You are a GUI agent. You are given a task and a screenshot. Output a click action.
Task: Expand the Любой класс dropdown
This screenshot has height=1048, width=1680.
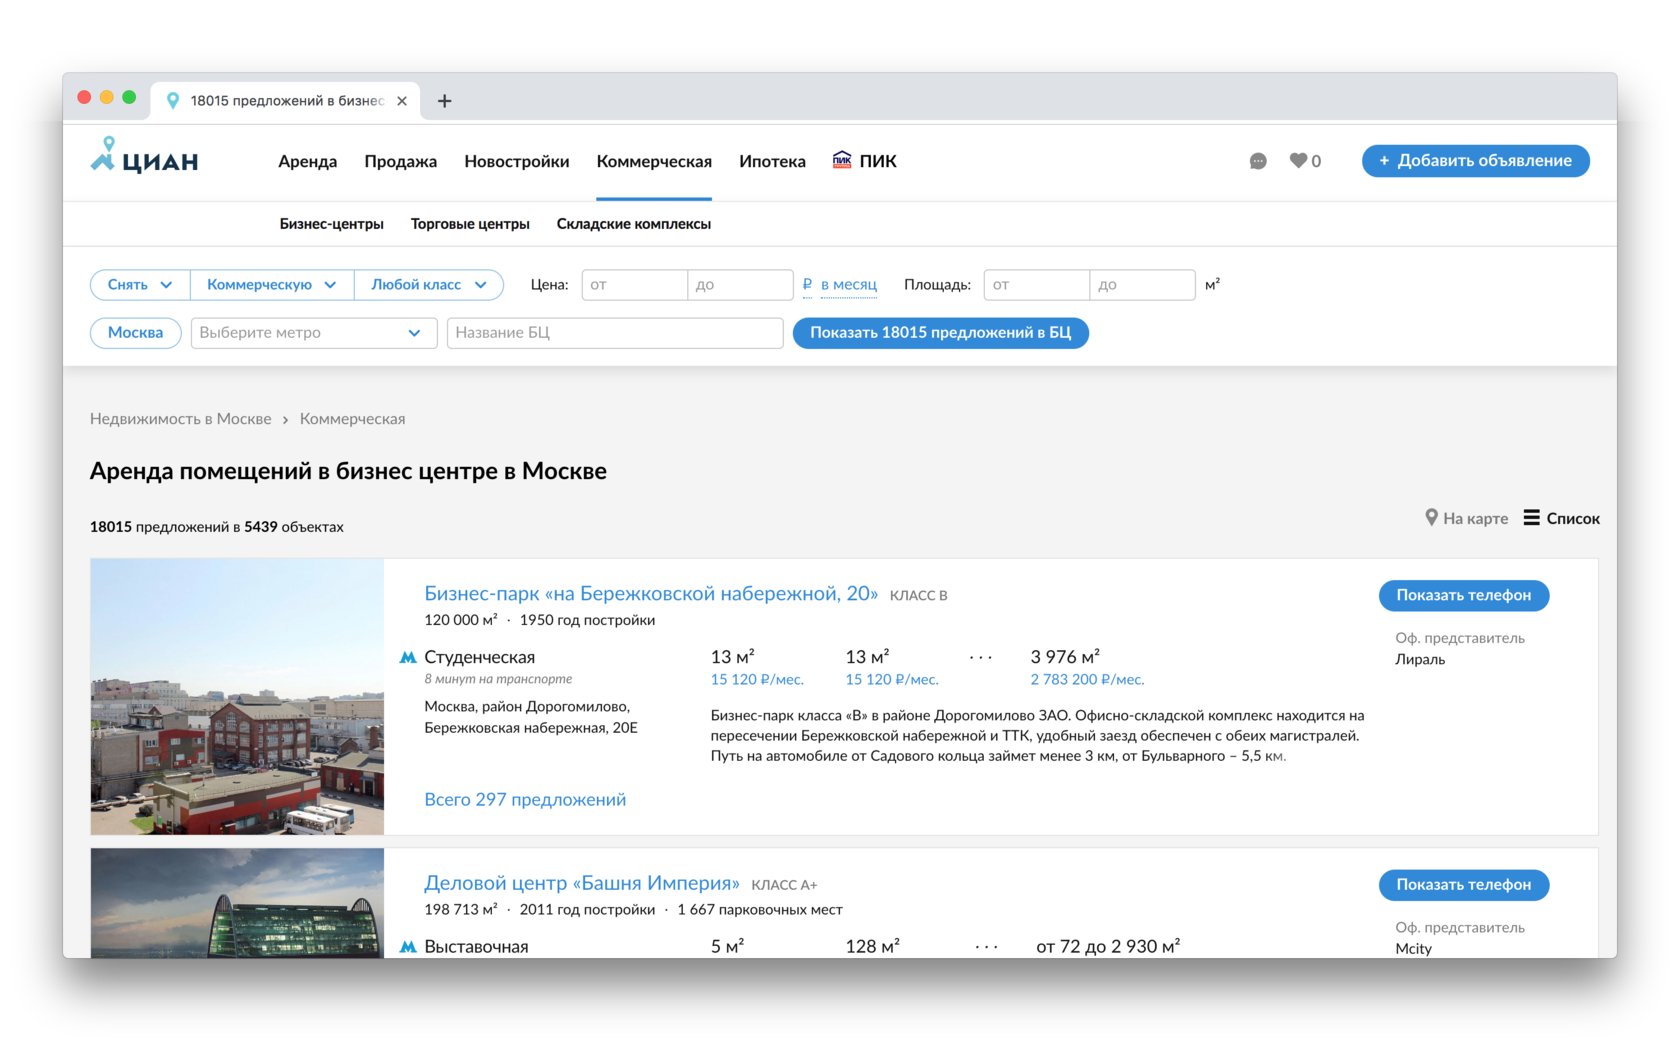tap(428, 285)
